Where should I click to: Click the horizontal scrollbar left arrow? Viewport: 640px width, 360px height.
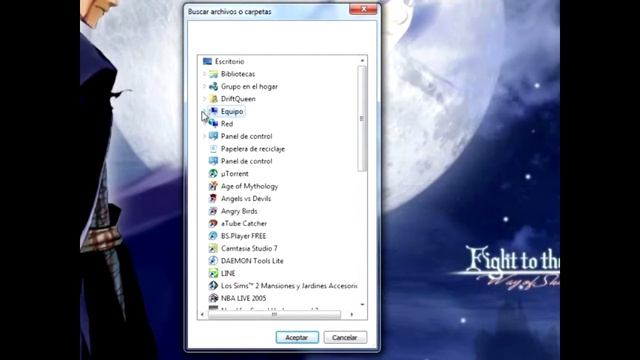pos(202,314)
